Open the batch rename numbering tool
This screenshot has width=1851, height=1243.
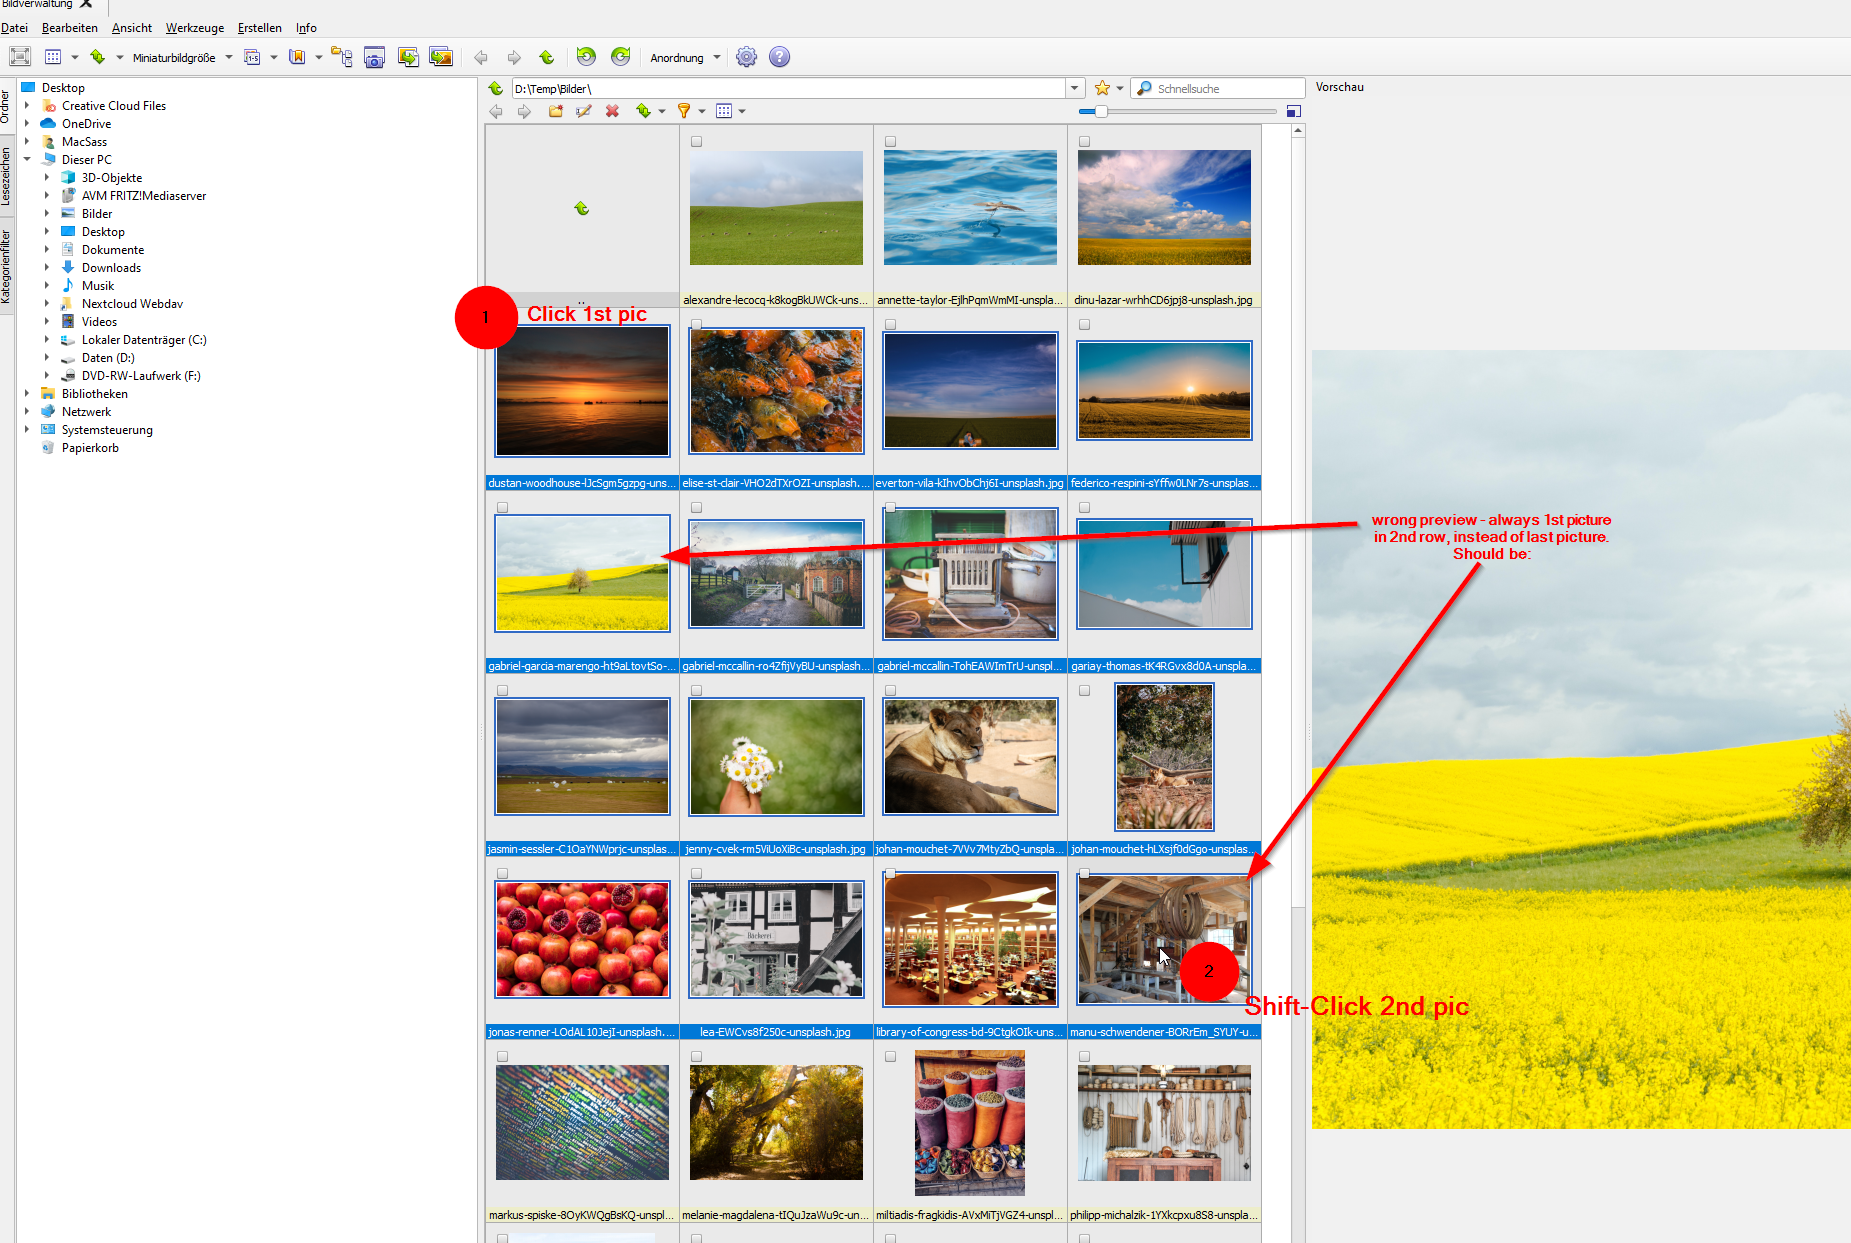tap(252, 57)
